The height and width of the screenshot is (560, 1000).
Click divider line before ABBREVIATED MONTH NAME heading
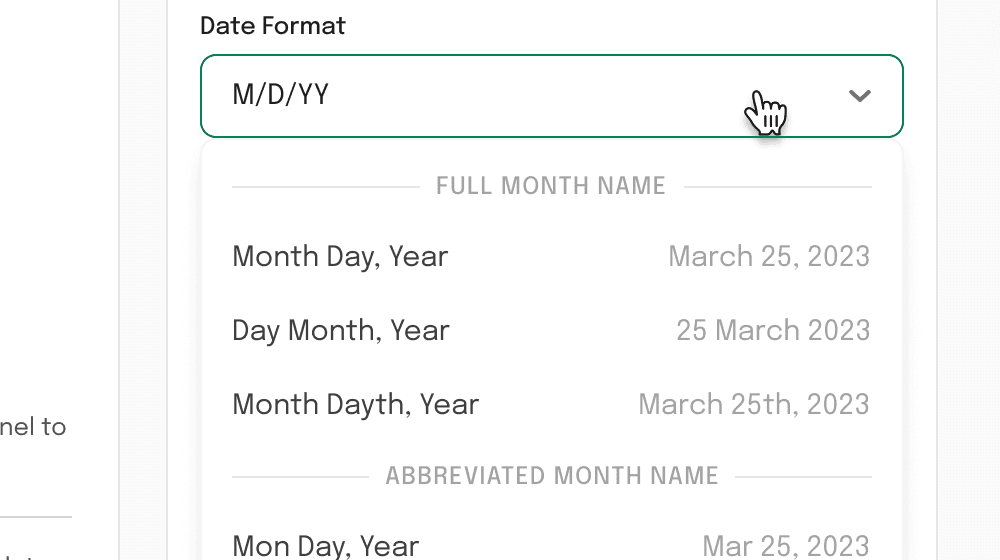click(x=300, y=476)
